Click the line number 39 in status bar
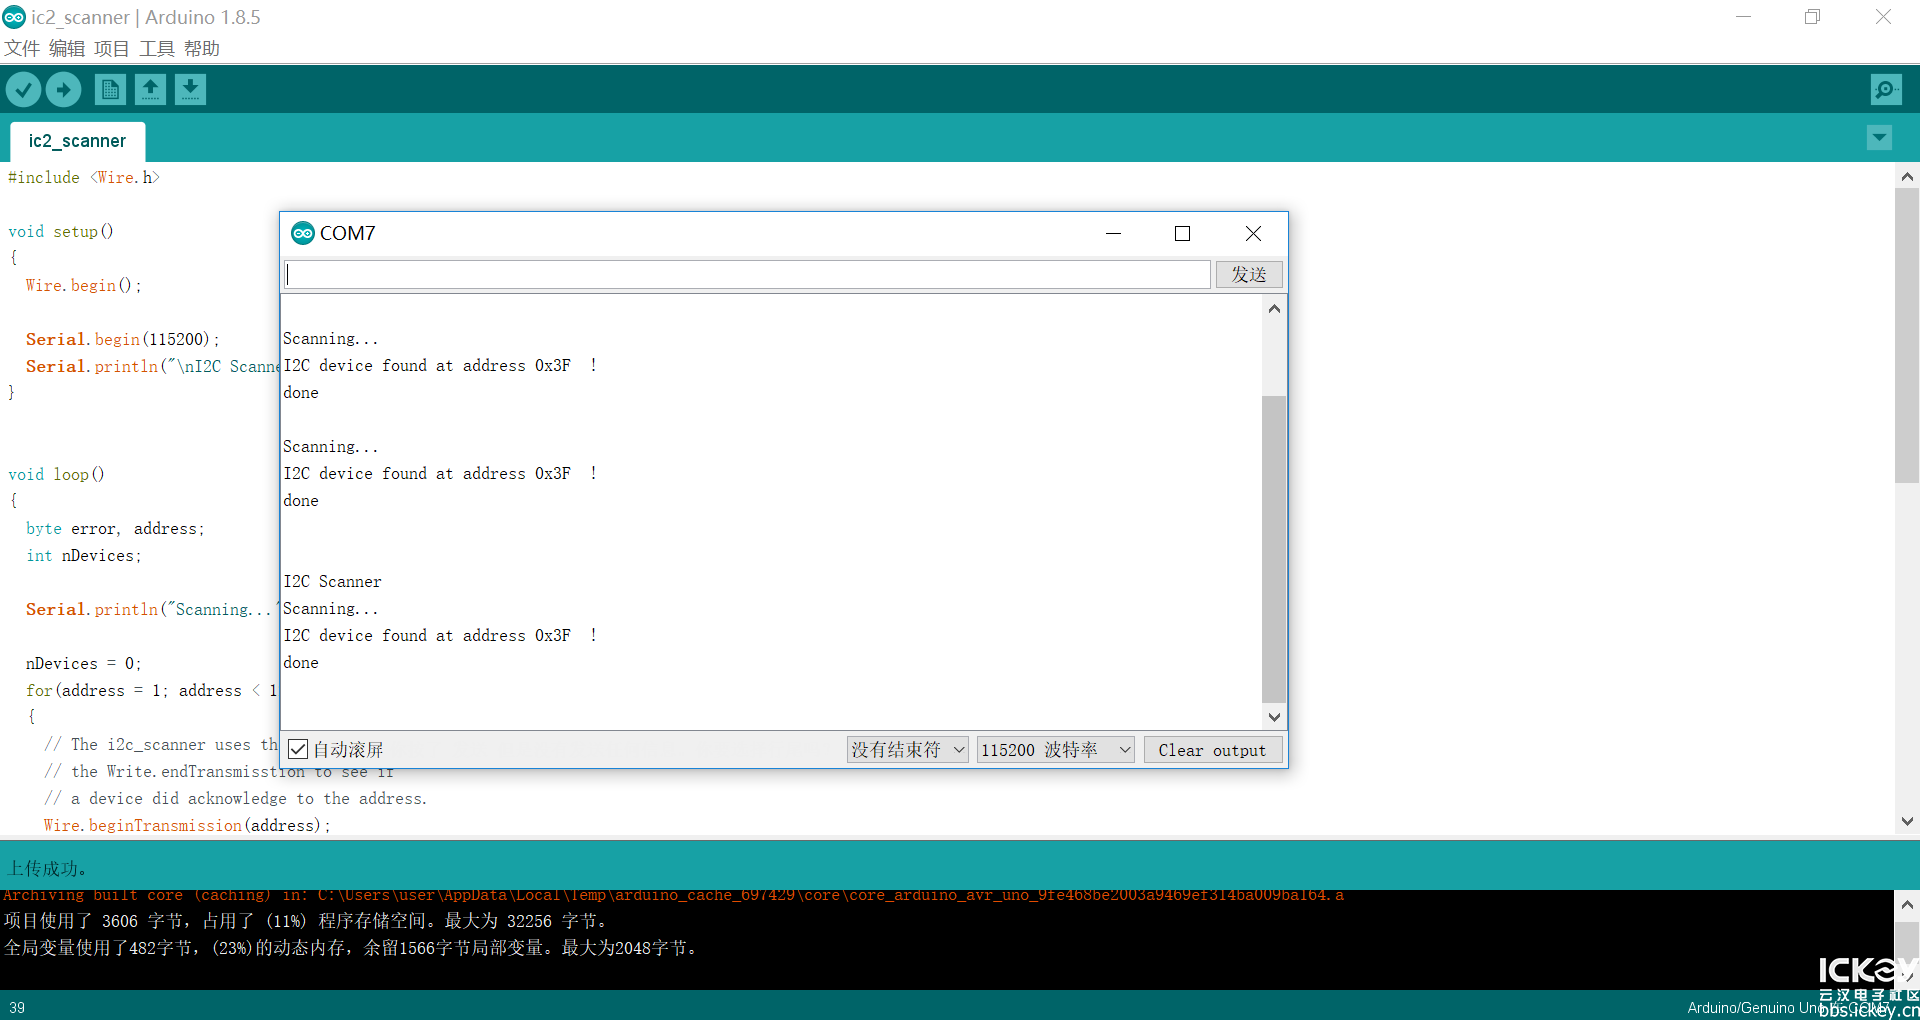This screenshot has height=1020, width=1920. 17,1007
